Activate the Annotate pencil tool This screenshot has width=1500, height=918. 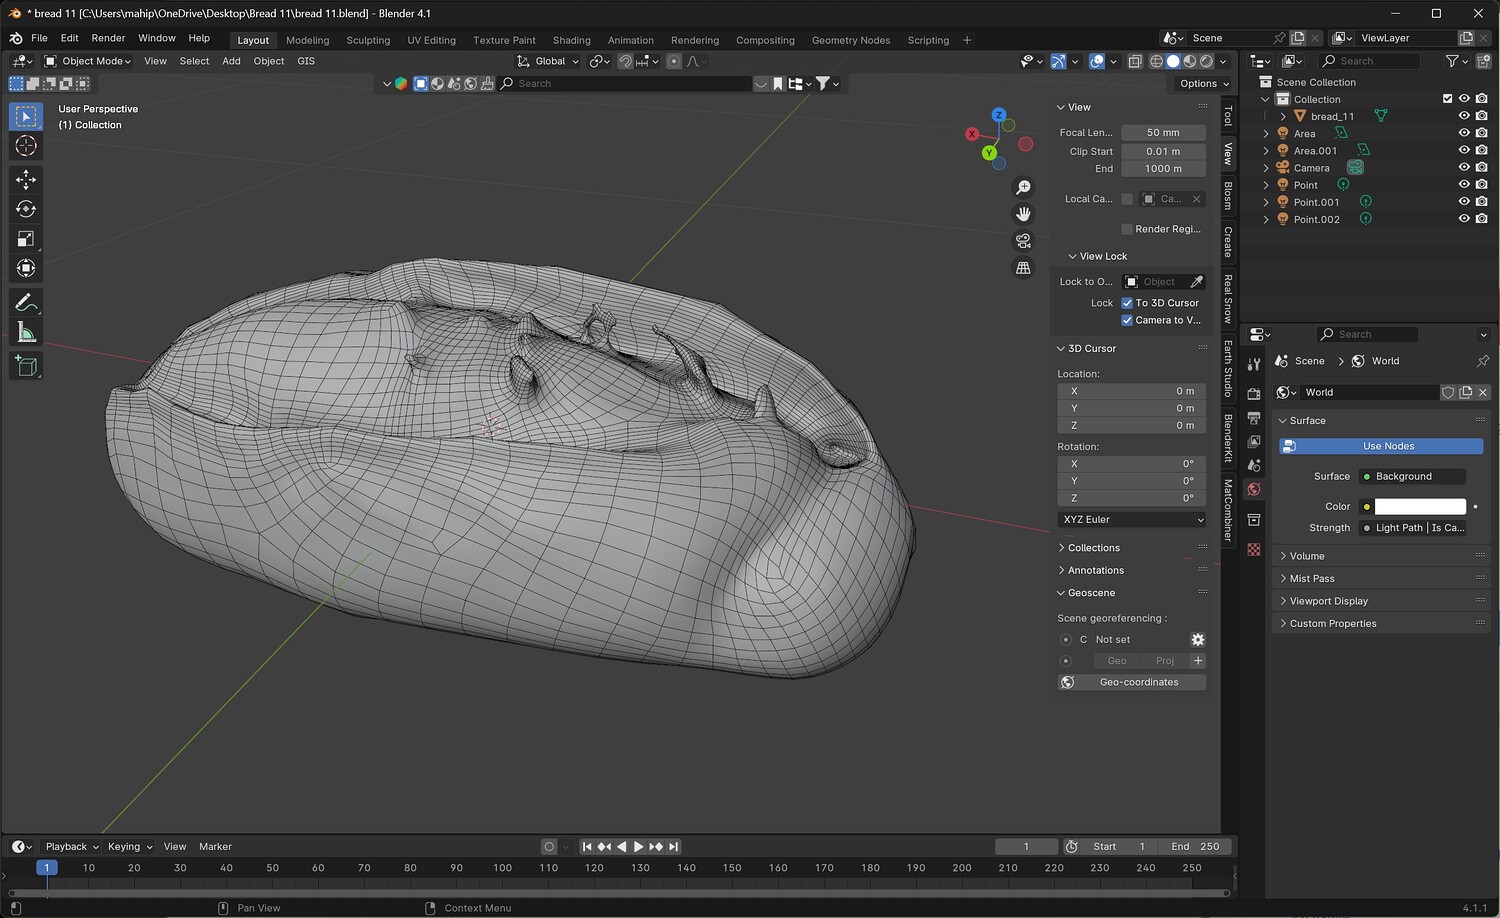tap(26, 303)
